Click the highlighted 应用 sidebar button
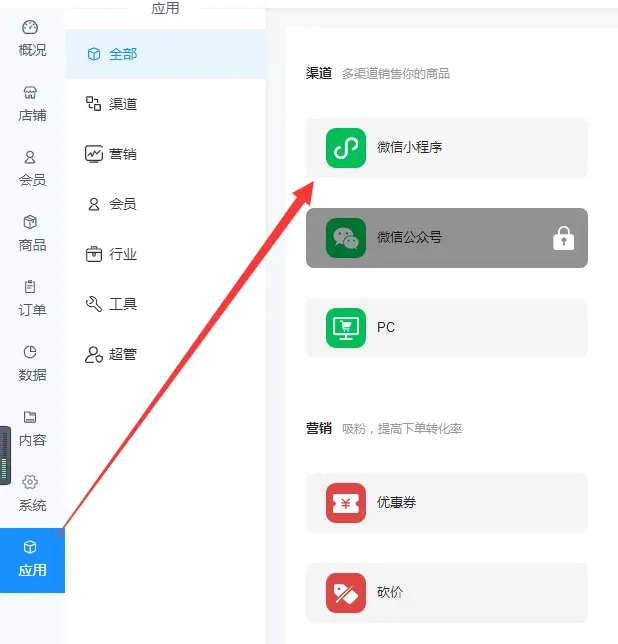Viewport: 618px width, 644px height. click(x=32, y=560)
